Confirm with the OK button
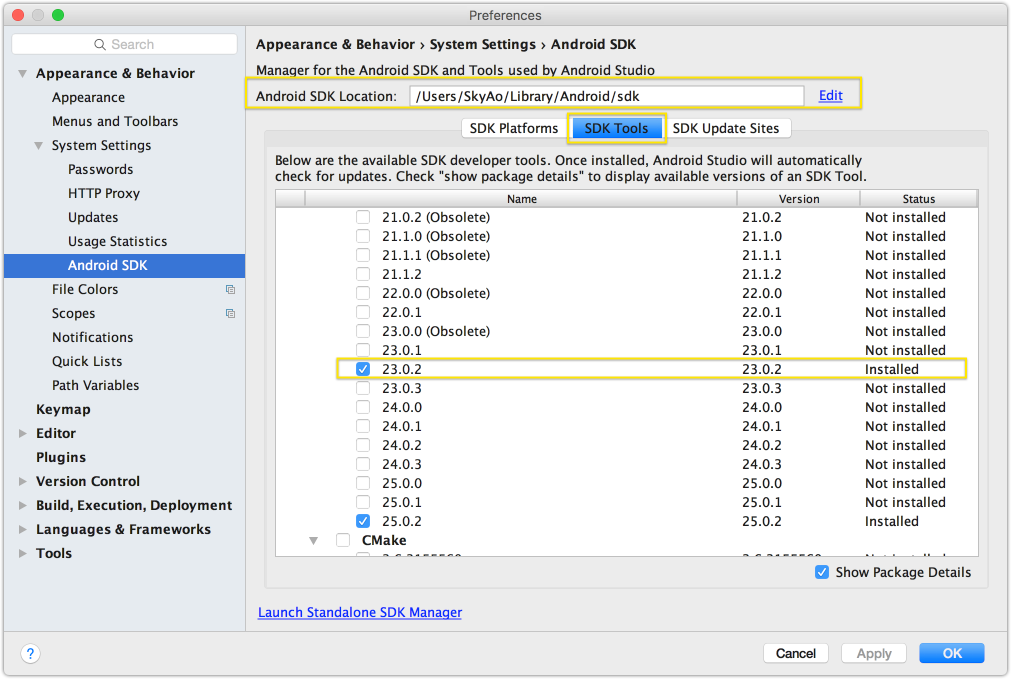1011x679 pixels. [x=952, y=653]
